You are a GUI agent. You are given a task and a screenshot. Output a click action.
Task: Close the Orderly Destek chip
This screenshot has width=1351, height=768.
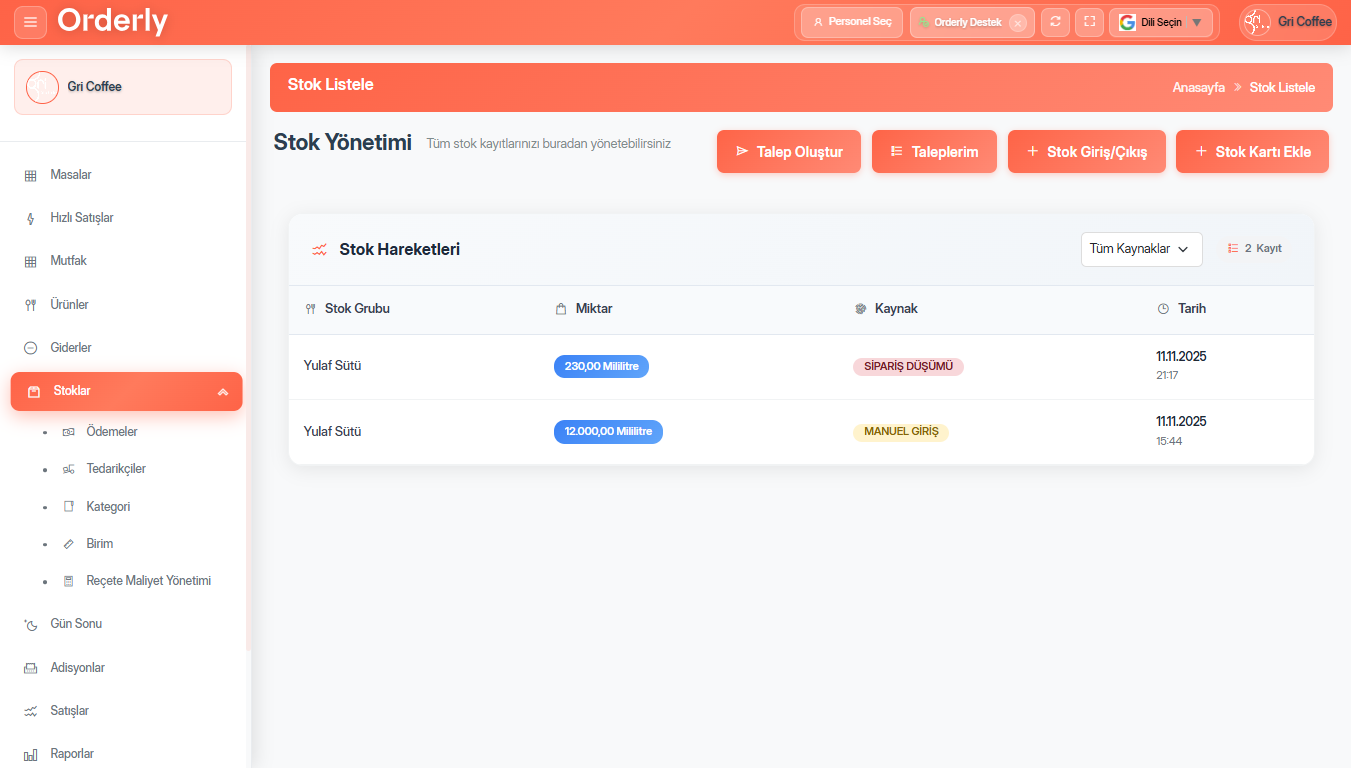click(1018, 23)
